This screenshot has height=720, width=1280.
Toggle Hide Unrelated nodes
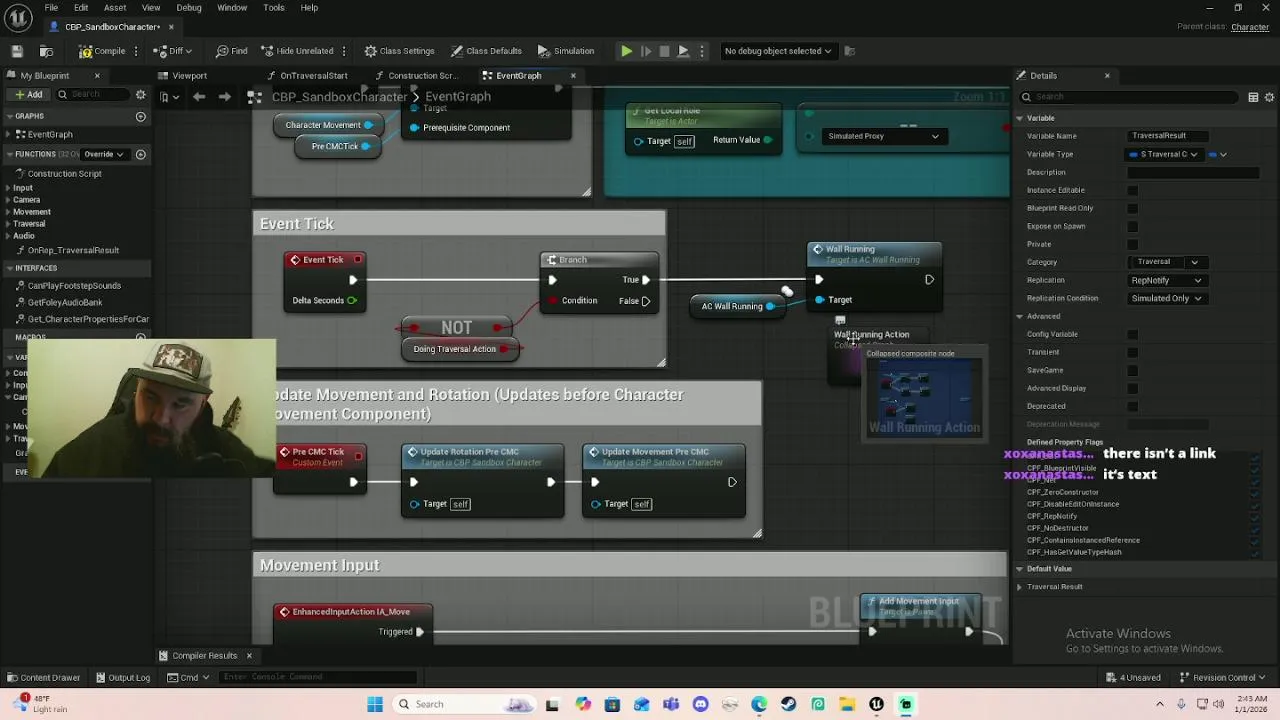coord(297,51)
